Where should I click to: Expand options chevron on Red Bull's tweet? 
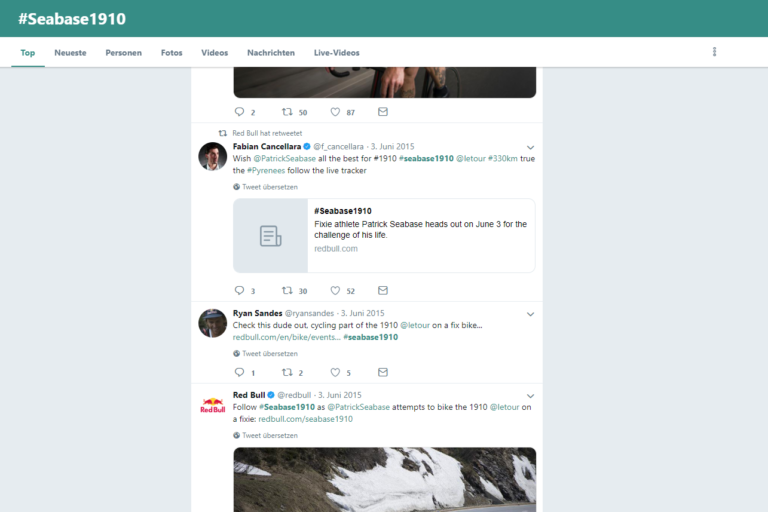tap(530, 396)
